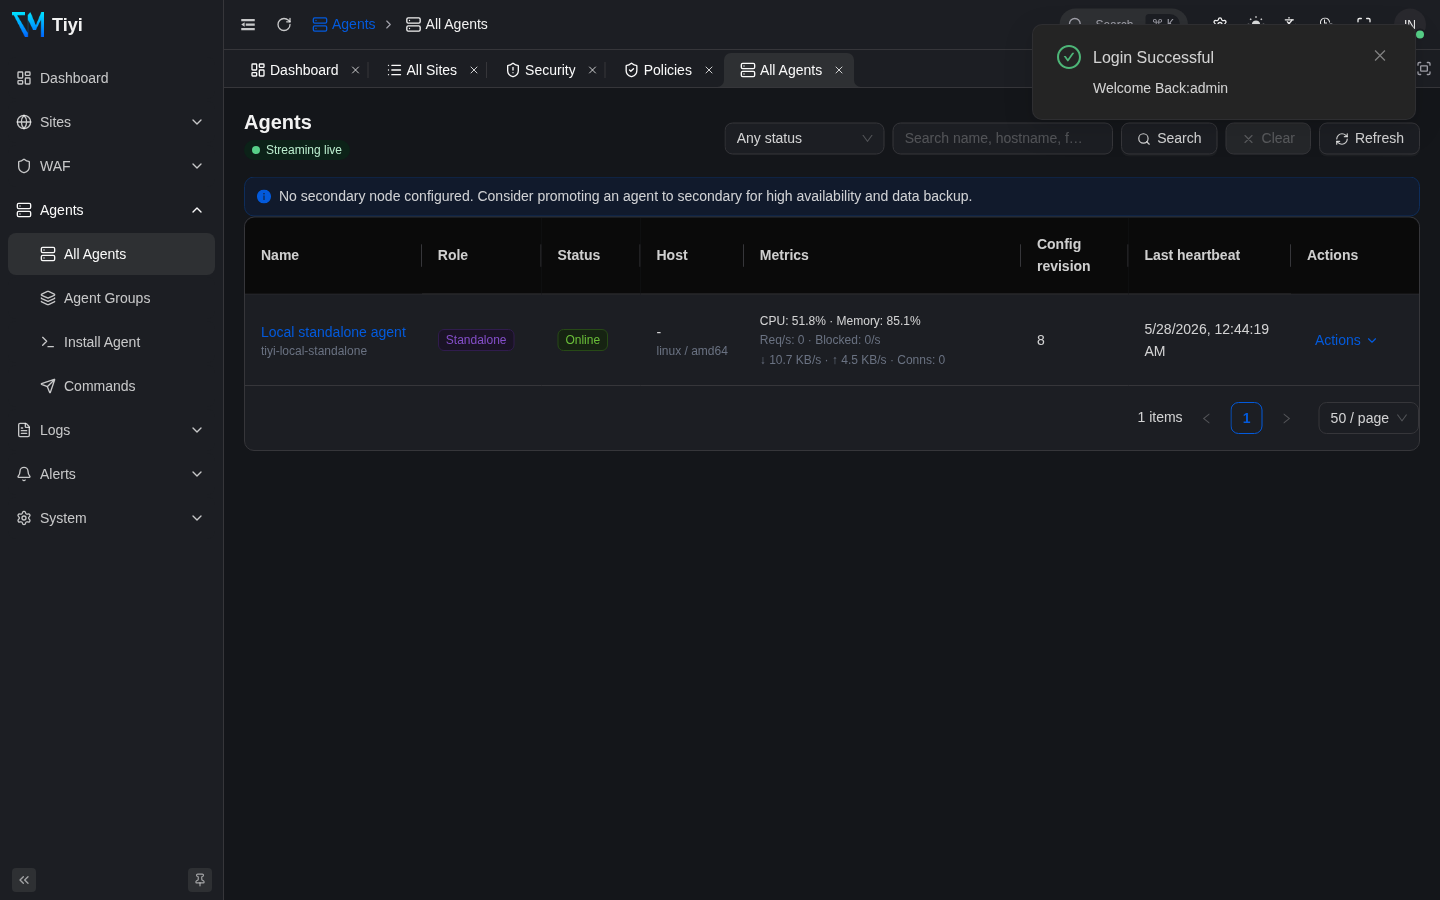Close the All Agents tab
The width and height of the screenshot is (1440, 900).
point(839,70)
